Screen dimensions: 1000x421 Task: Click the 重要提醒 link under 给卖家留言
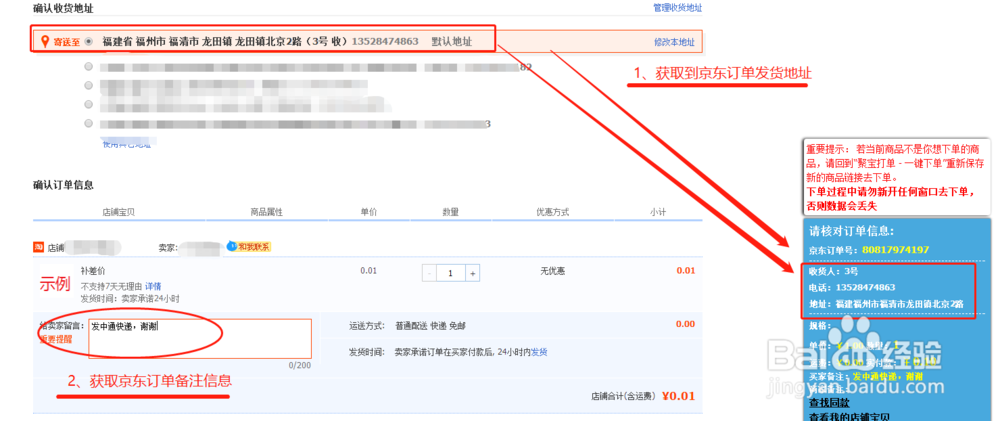(55, 339)
